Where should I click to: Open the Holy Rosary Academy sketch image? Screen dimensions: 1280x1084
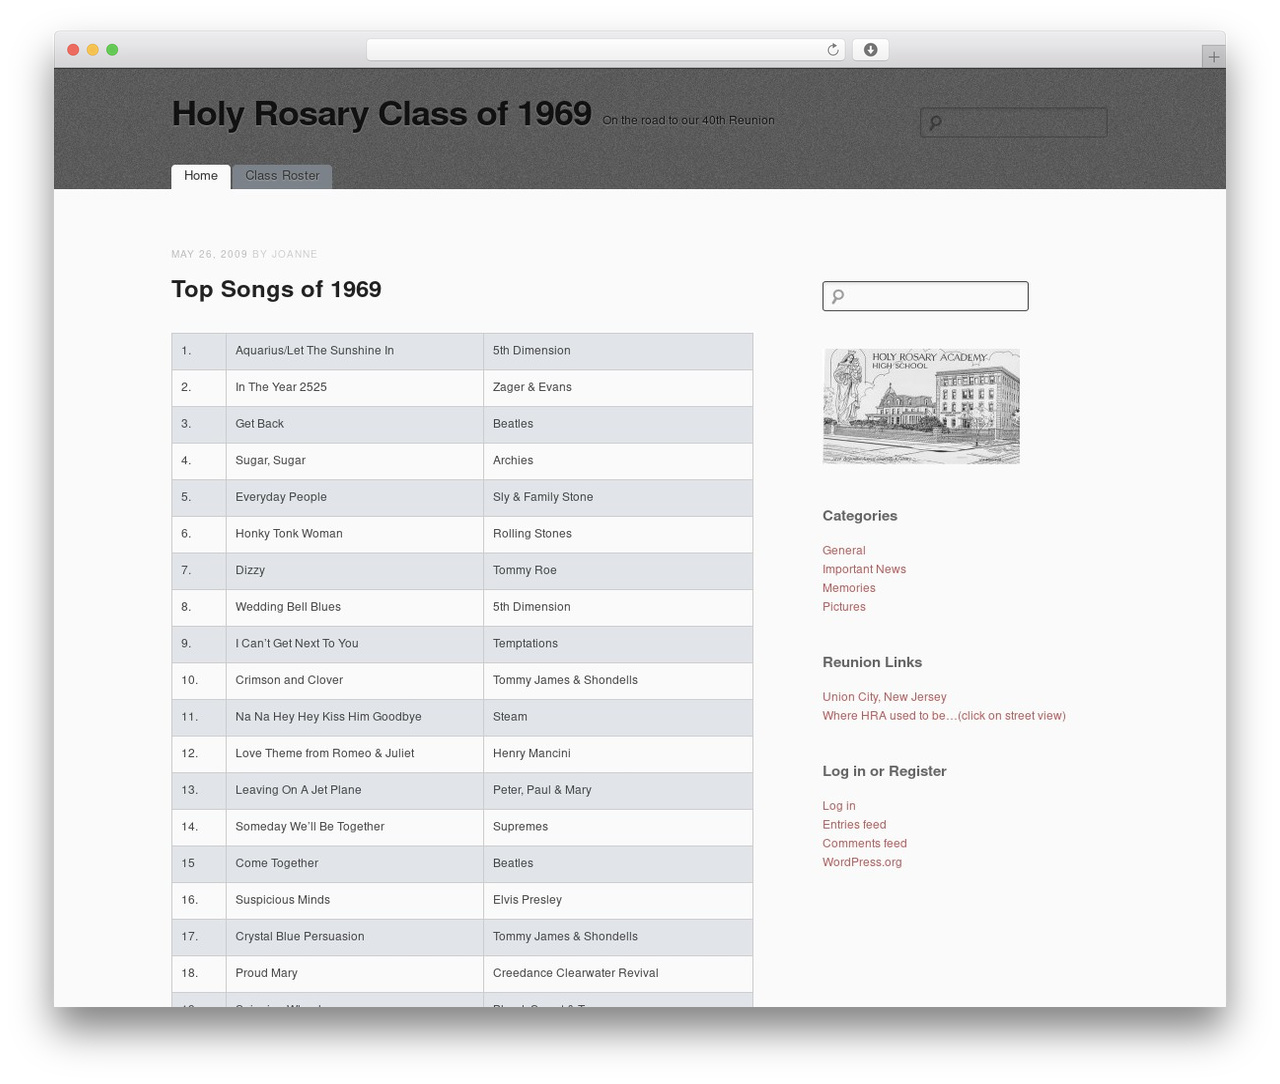coord(921,406)
